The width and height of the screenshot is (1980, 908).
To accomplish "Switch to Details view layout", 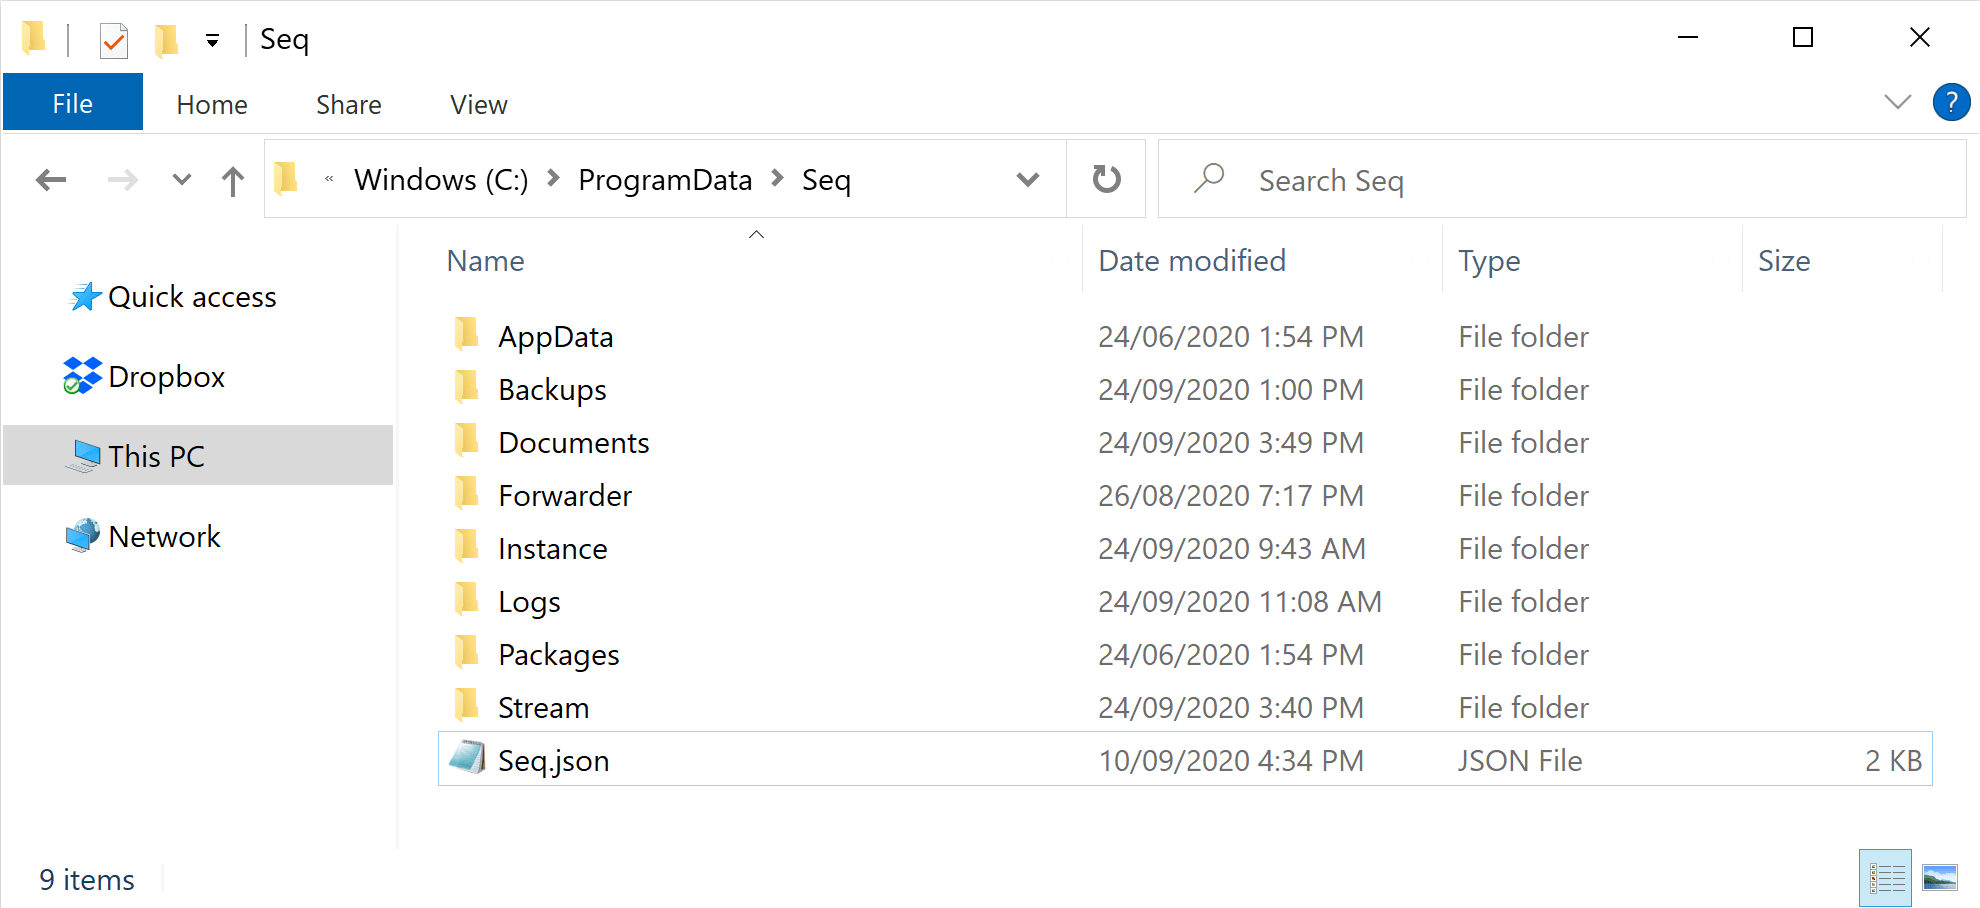I will [x=1886, y=878].
